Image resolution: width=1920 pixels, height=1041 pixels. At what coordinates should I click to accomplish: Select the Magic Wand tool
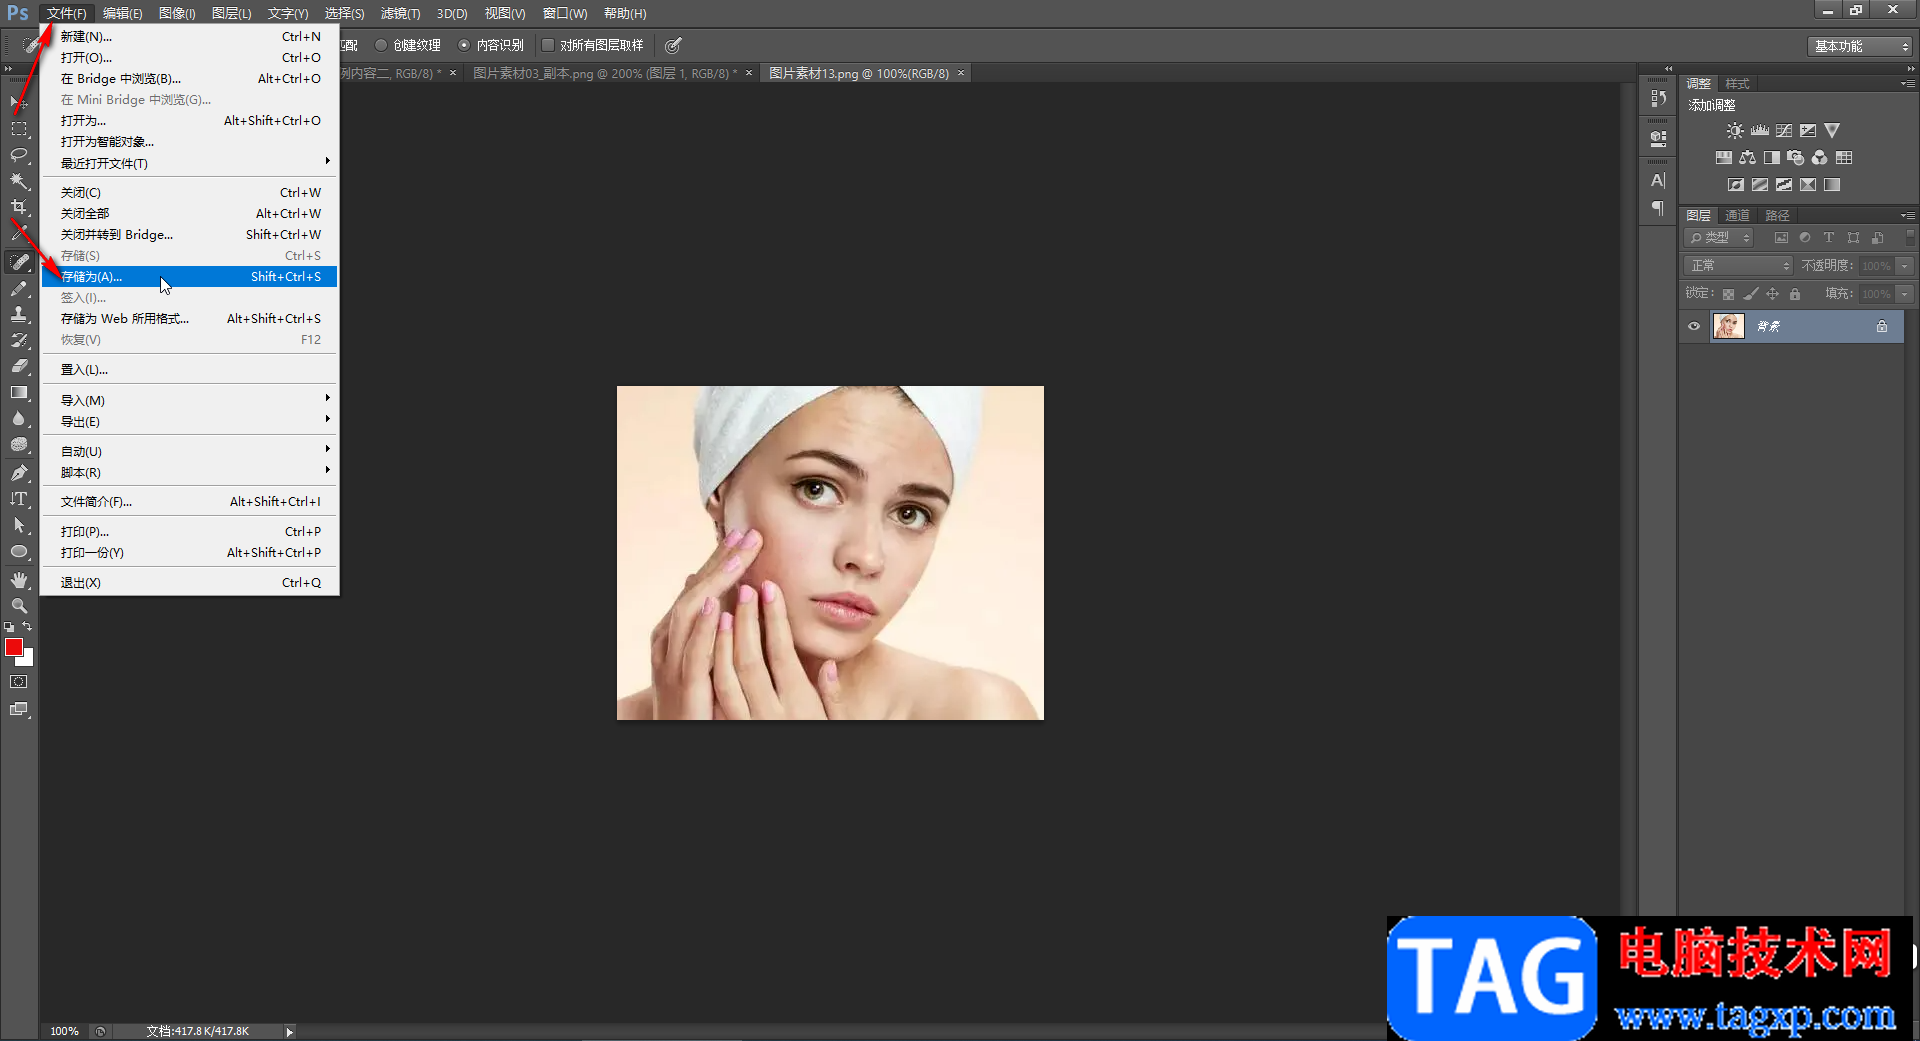pyautogui.click(x=19, y=181)
